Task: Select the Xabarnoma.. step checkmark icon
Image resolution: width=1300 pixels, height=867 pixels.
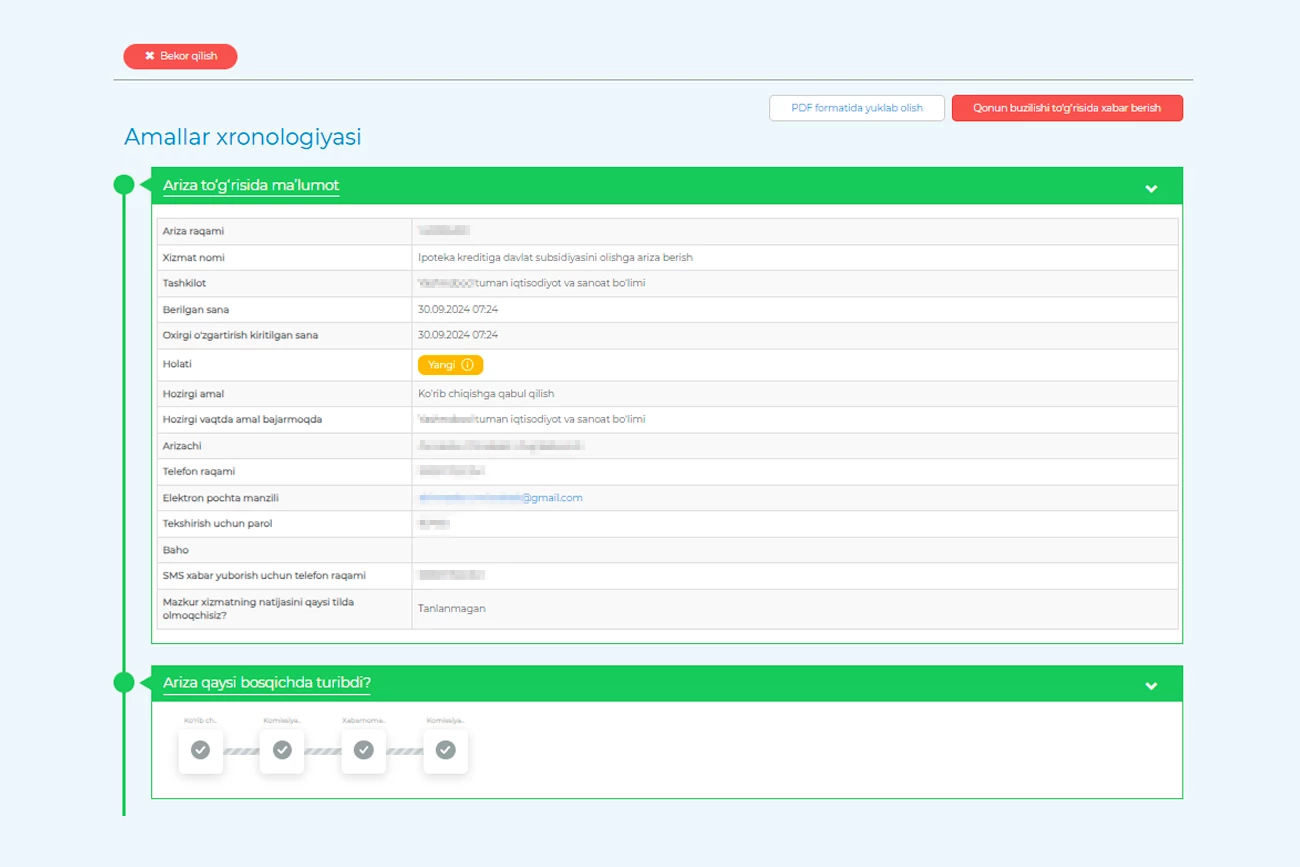Action: tap(364, 749)
